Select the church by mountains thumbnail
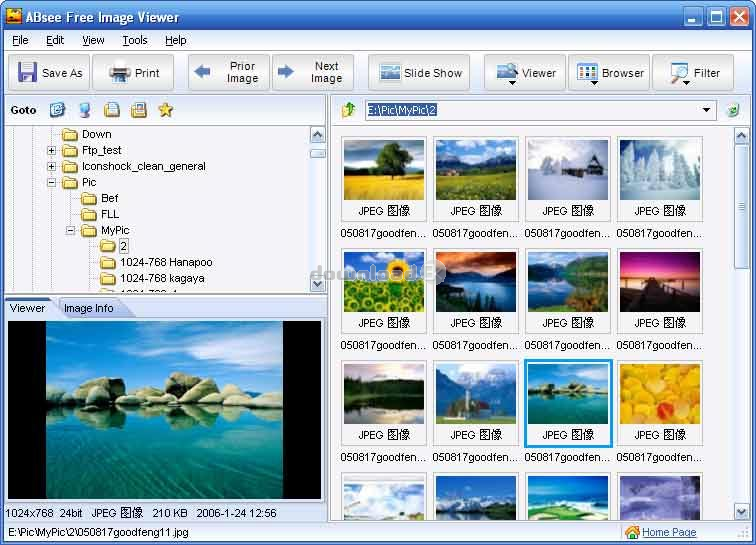Viewport: 756px width, 545px height. pos(476,394)
